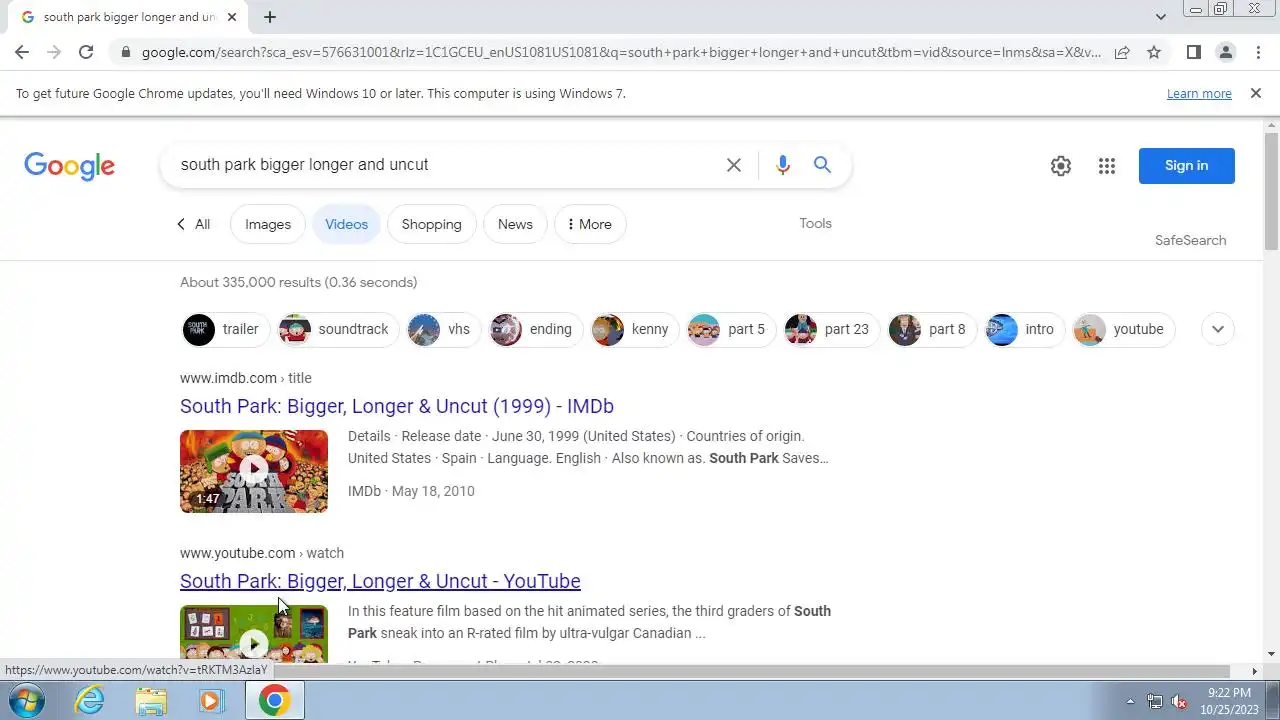Filter by the kenny chip
The height and width of the screenshot is (720, 1280).
(634, 329)
